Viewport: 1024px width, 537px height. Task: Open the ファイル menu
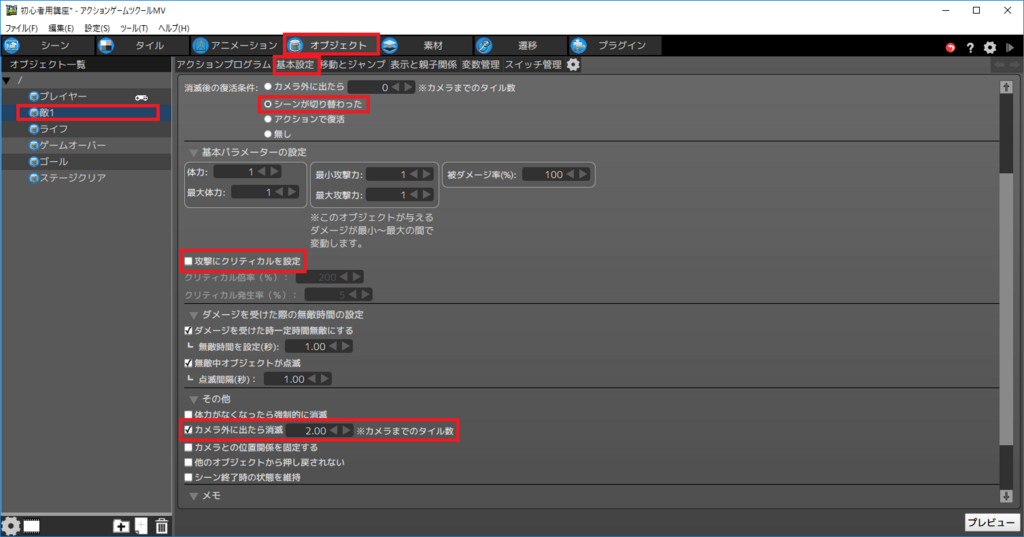[x=22, y=28]
